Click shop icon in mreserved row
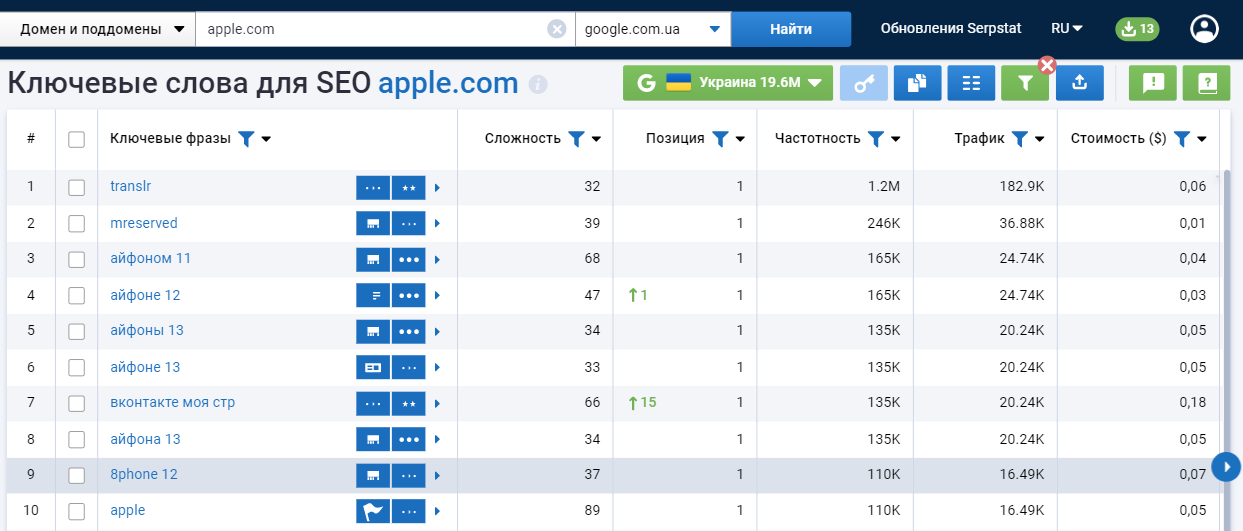Viewport: 1243px width, 531px height. point(373,223)
